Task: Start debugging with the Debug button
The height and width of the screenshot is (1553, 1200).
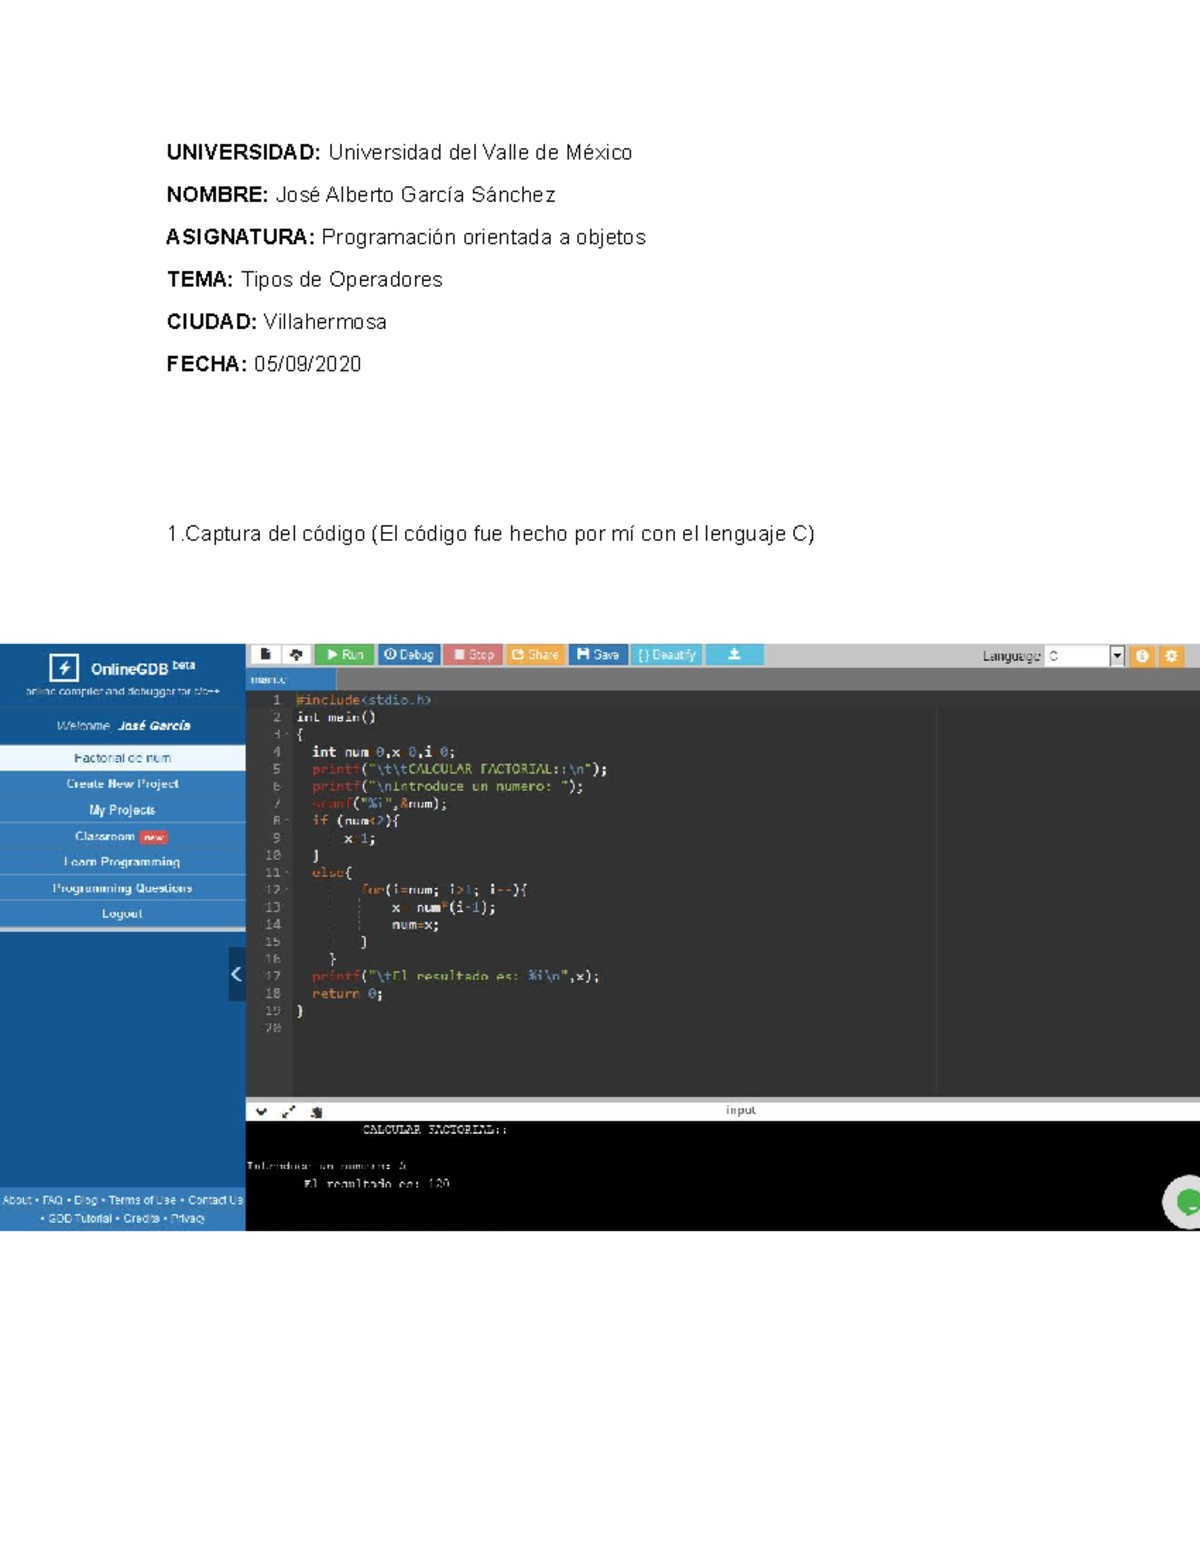Action: (409, 655)
